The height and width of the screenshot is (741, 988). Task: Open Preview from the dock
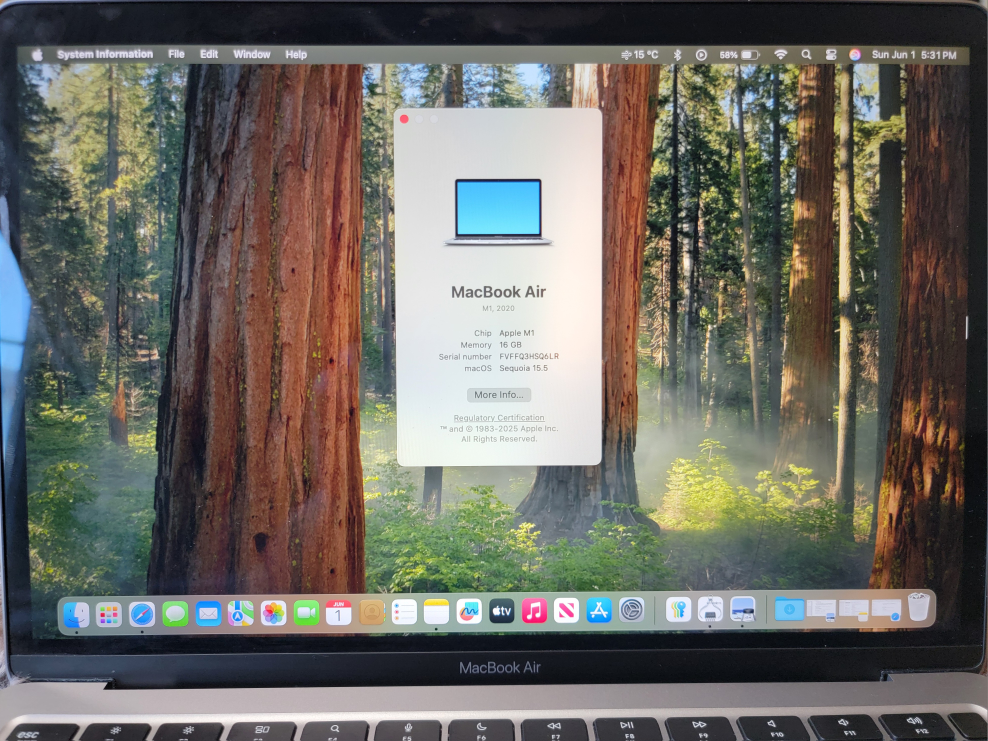742,609
